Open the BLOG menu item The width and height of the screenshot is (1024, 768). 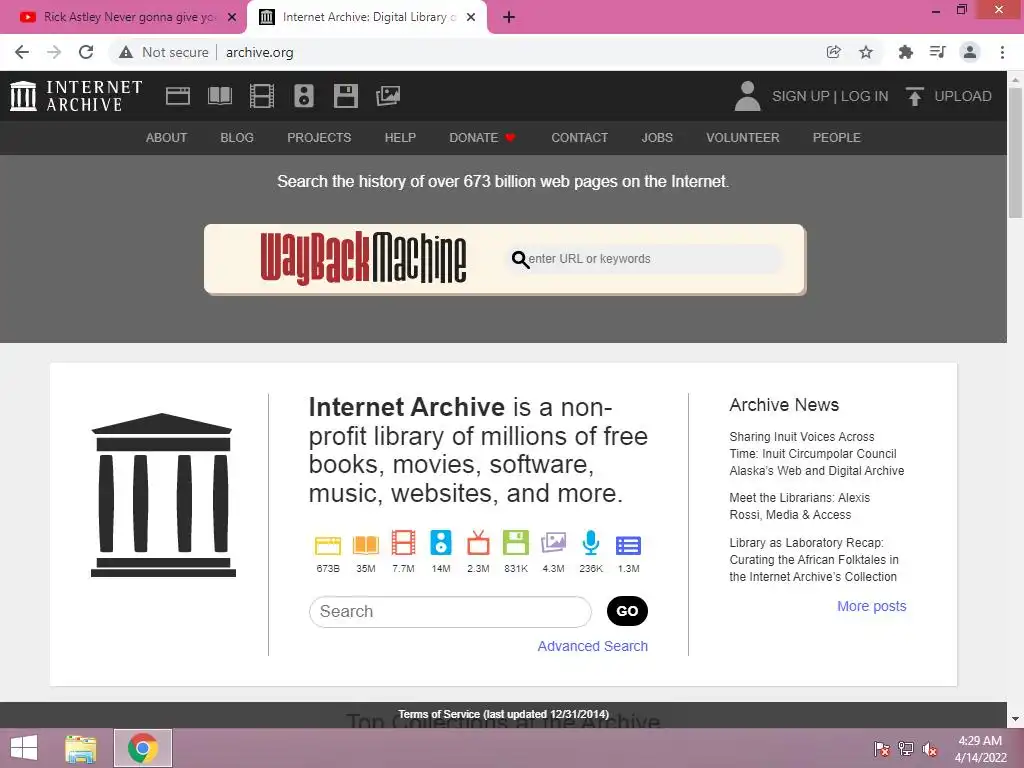tap(237, 138)
